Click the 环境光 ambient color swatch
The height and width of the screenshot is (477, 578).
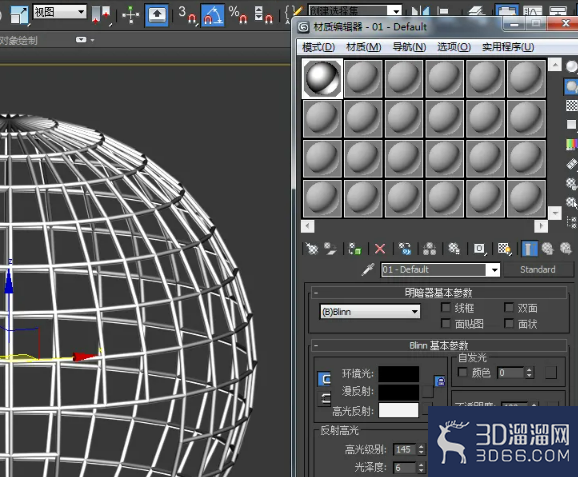(x=399, y=374)
